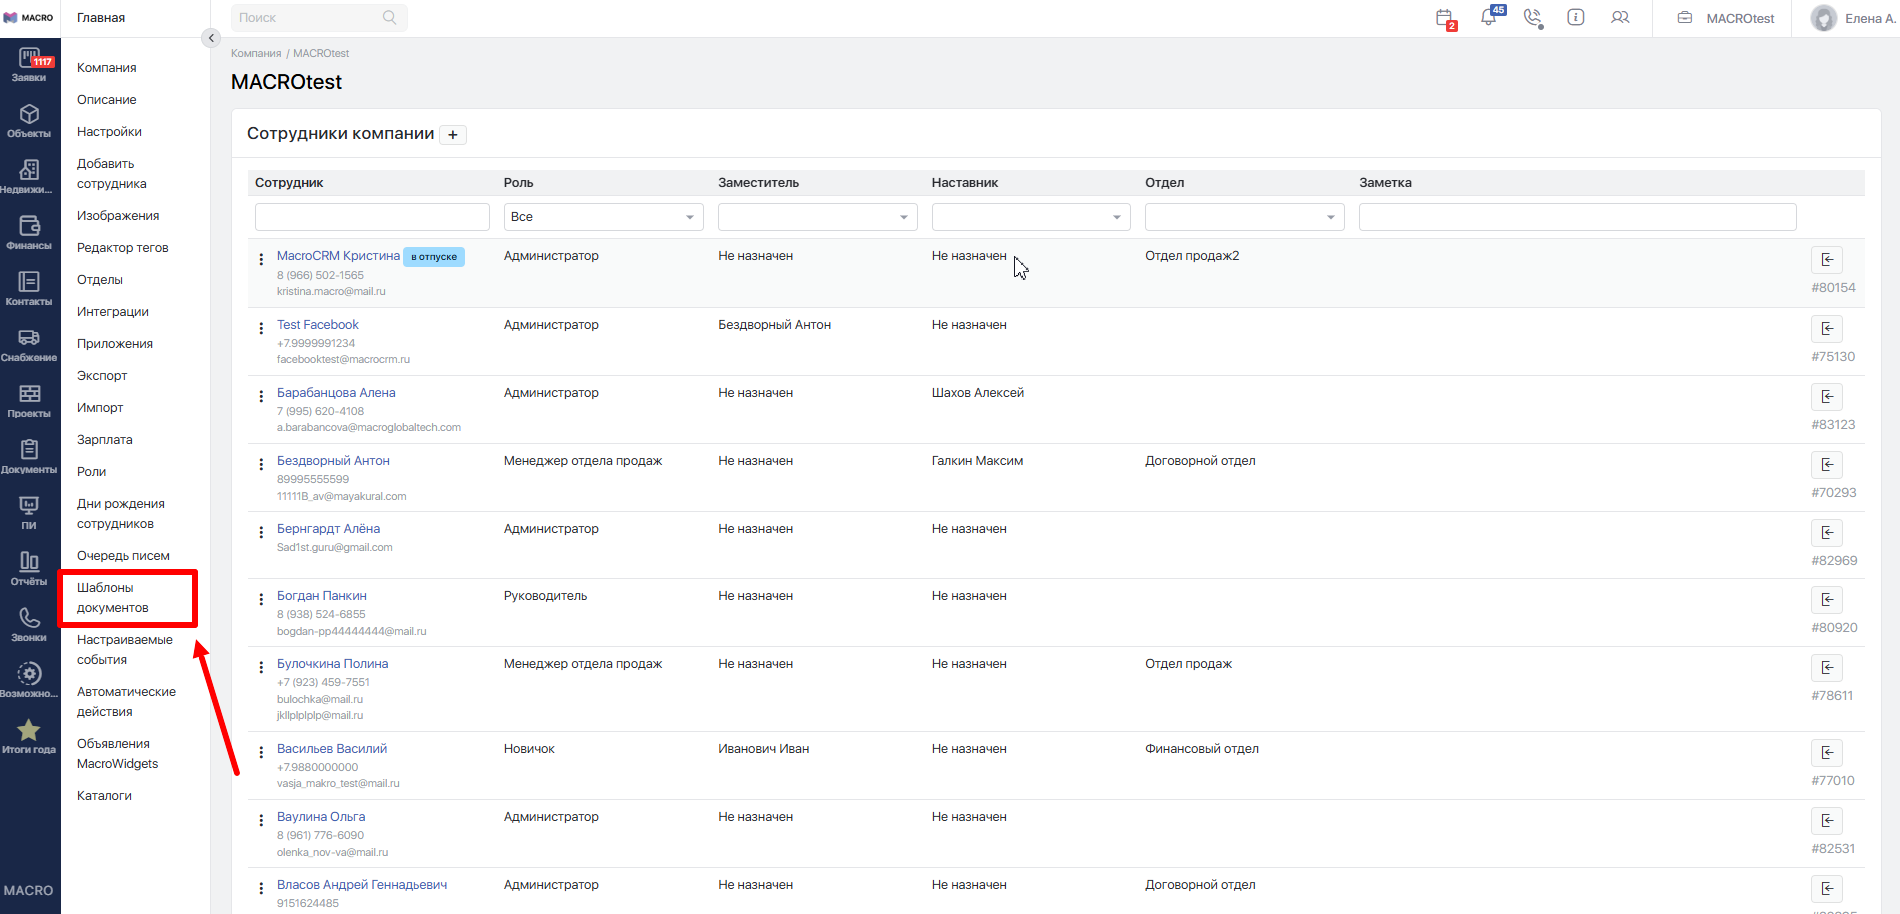Image resolution: width=1900 pixels, height=914 pixels.
Task: Select Шаблоны документов menu item
Action: point(113,598)
